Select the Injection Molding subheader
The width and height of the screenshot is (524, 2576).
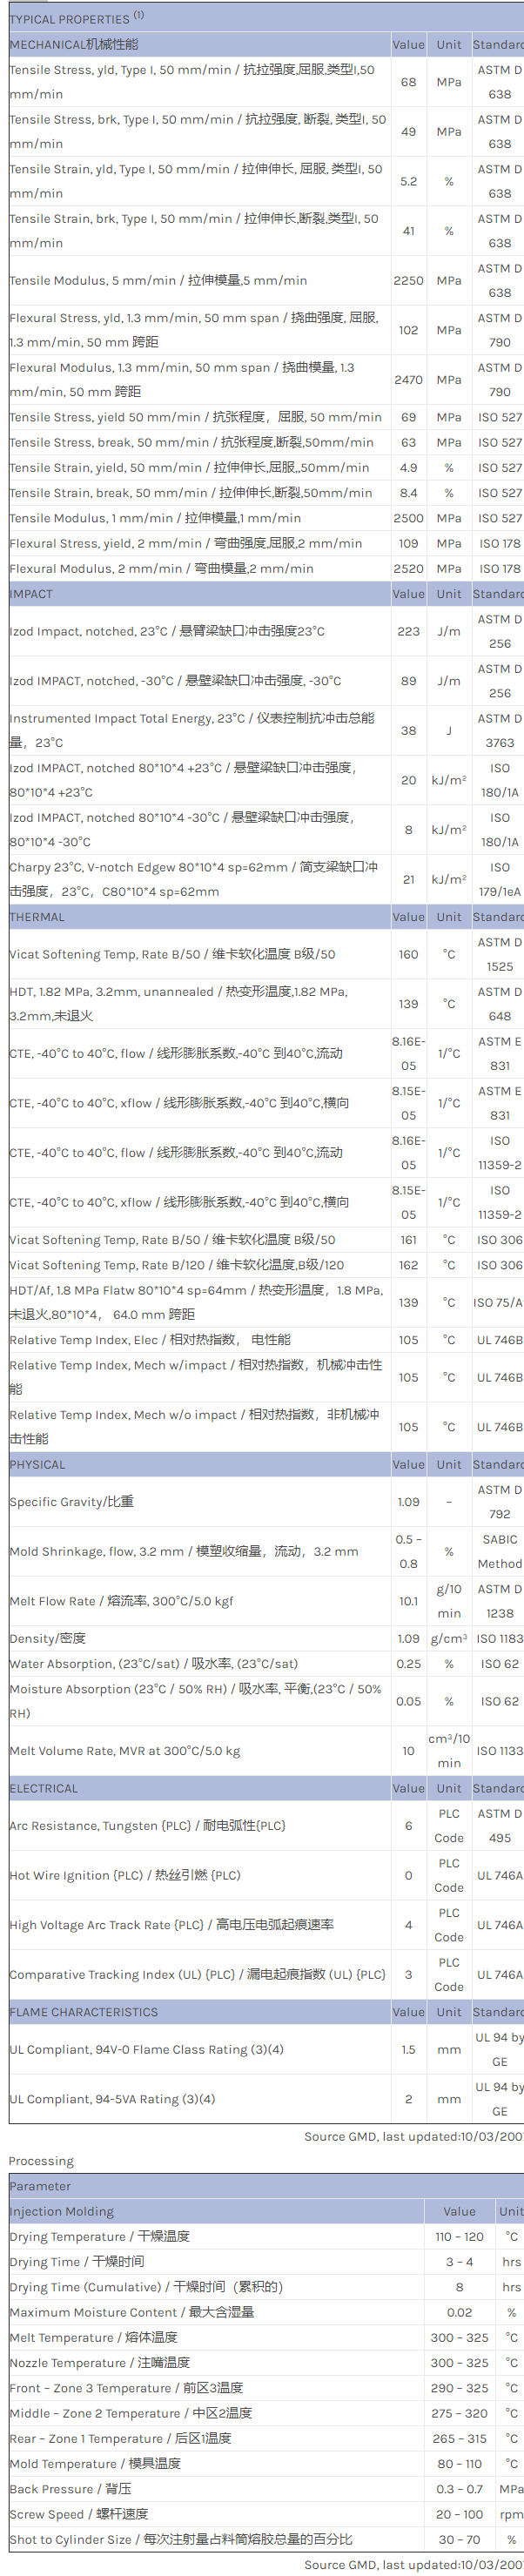[x=61, y=2212]
